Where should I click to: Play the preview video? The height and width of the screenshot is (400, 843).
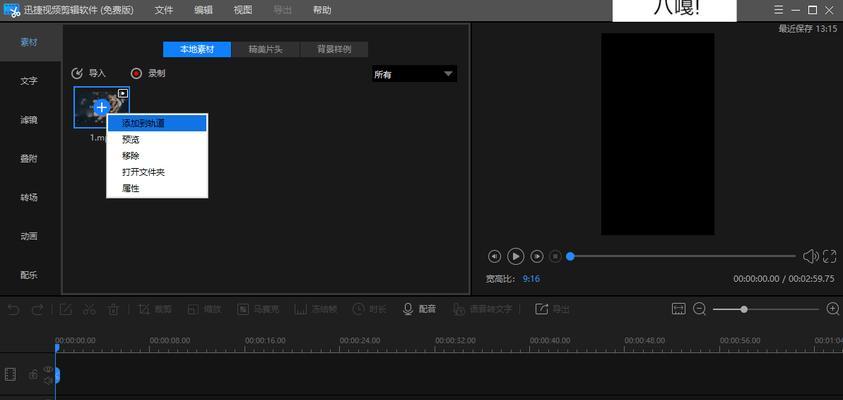click(x=516, y=256)
